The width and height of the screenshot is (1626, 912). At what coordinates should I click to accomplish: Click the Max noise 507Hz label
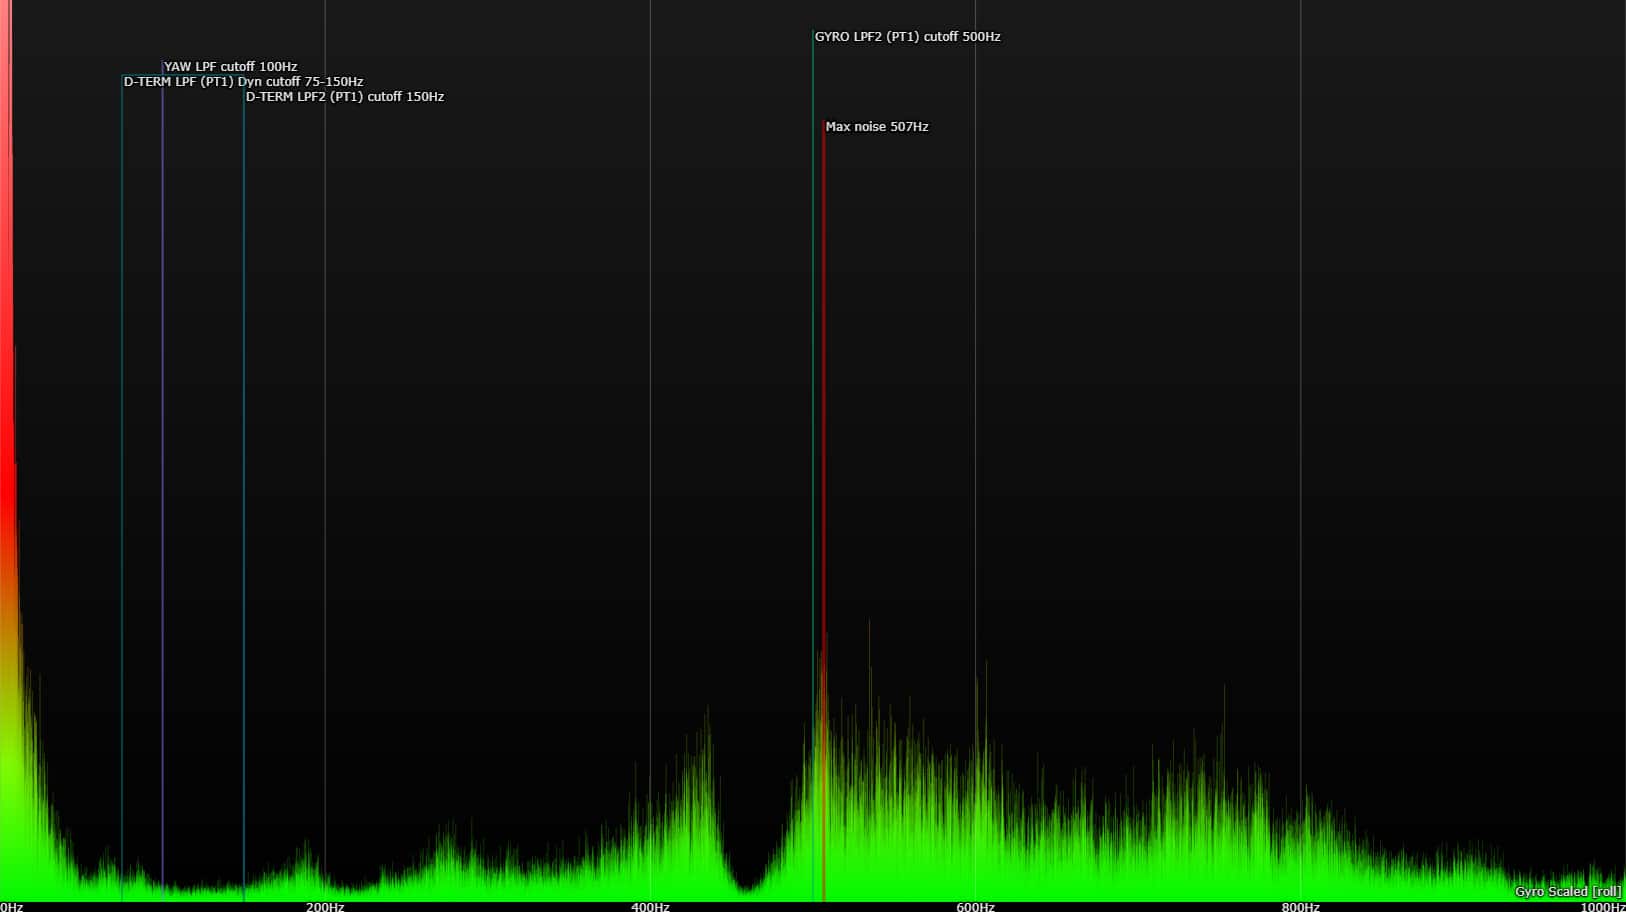(876, 127)
